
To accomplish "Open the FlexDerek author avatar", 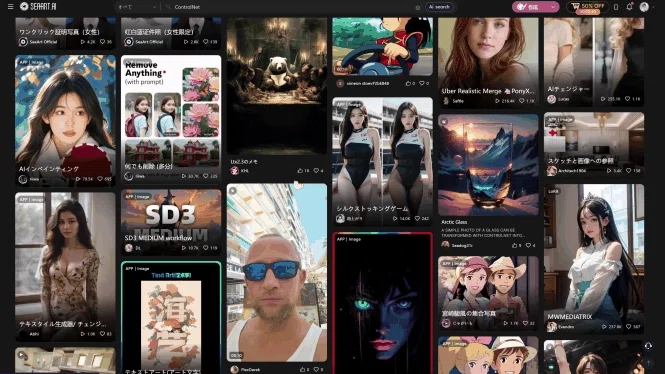I will coord(234,369).
